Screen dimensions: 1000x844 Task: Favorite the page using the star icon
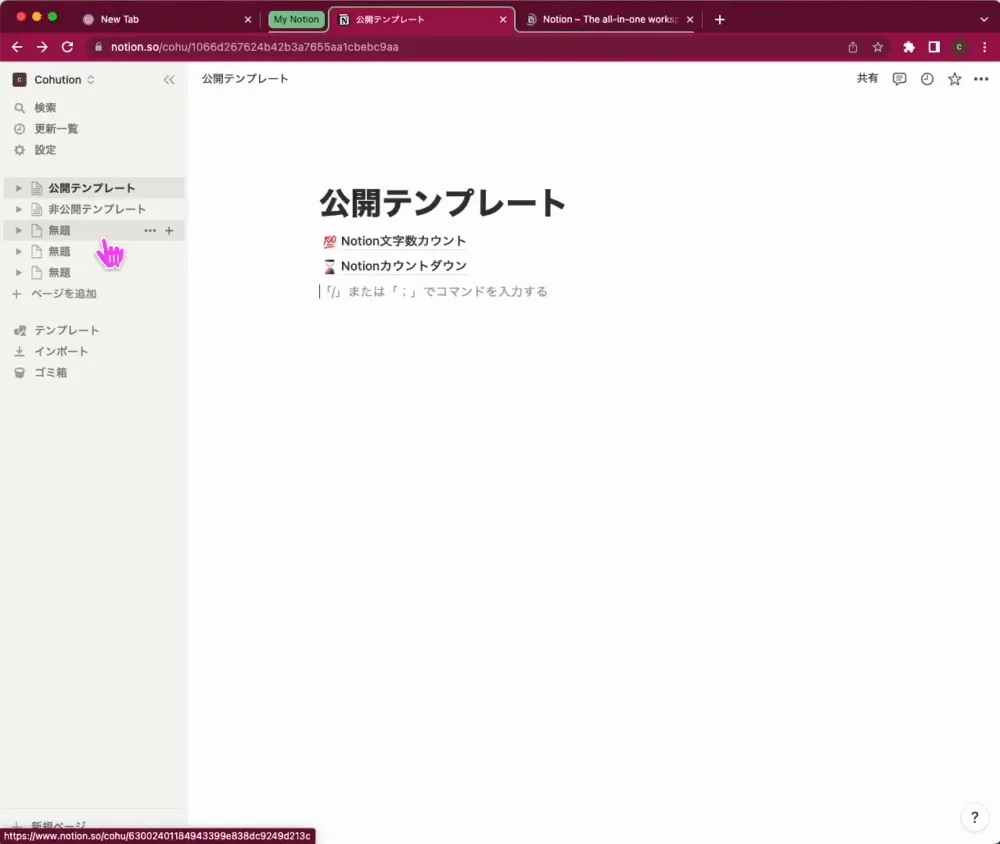pos(953,79)
